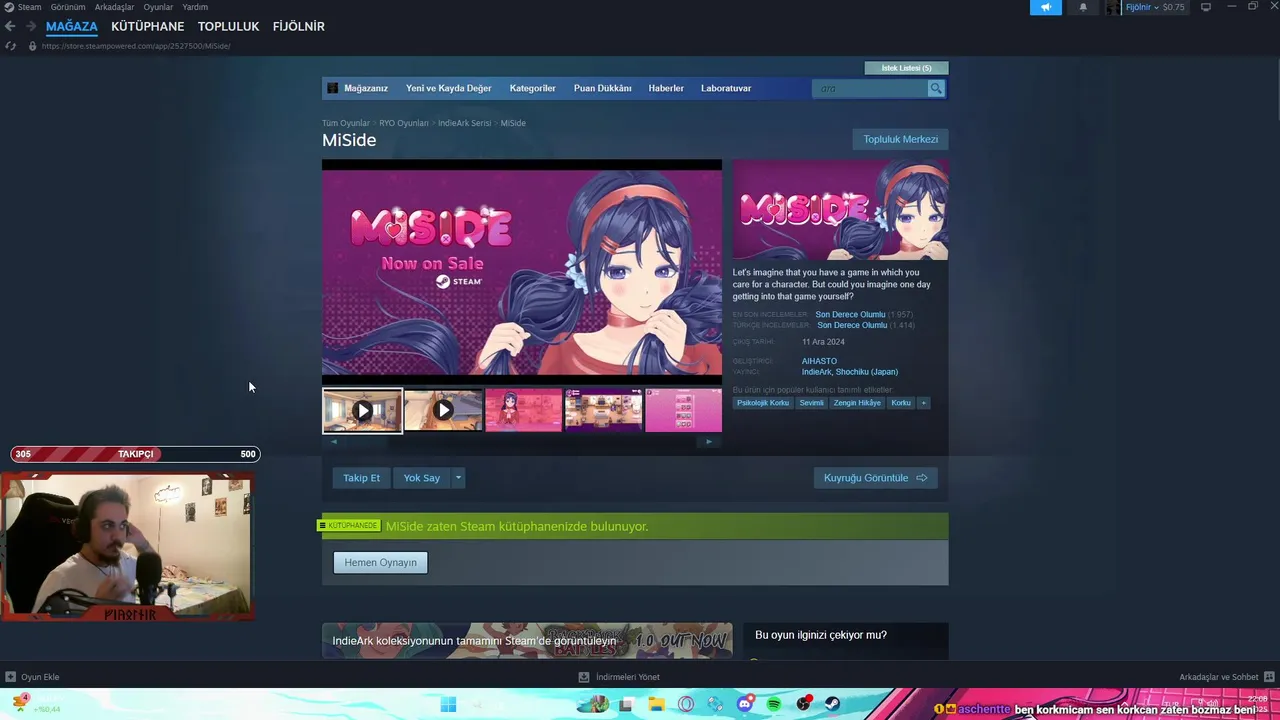Open the Kategoriler dropdown menu
Screen dimensions: 1280x720
click(532, 88)
